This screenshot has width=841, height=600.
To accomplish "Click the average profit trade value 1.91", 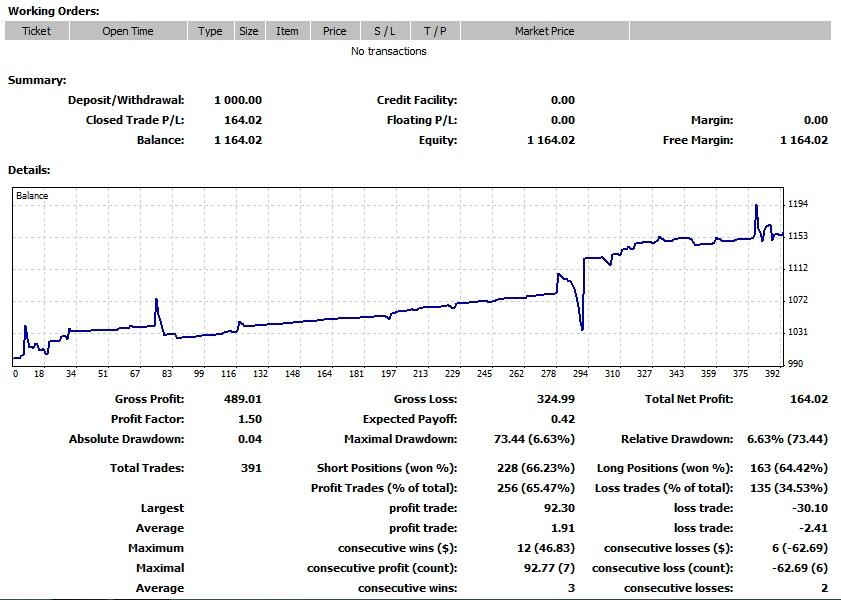I will [x=563, y=528].
